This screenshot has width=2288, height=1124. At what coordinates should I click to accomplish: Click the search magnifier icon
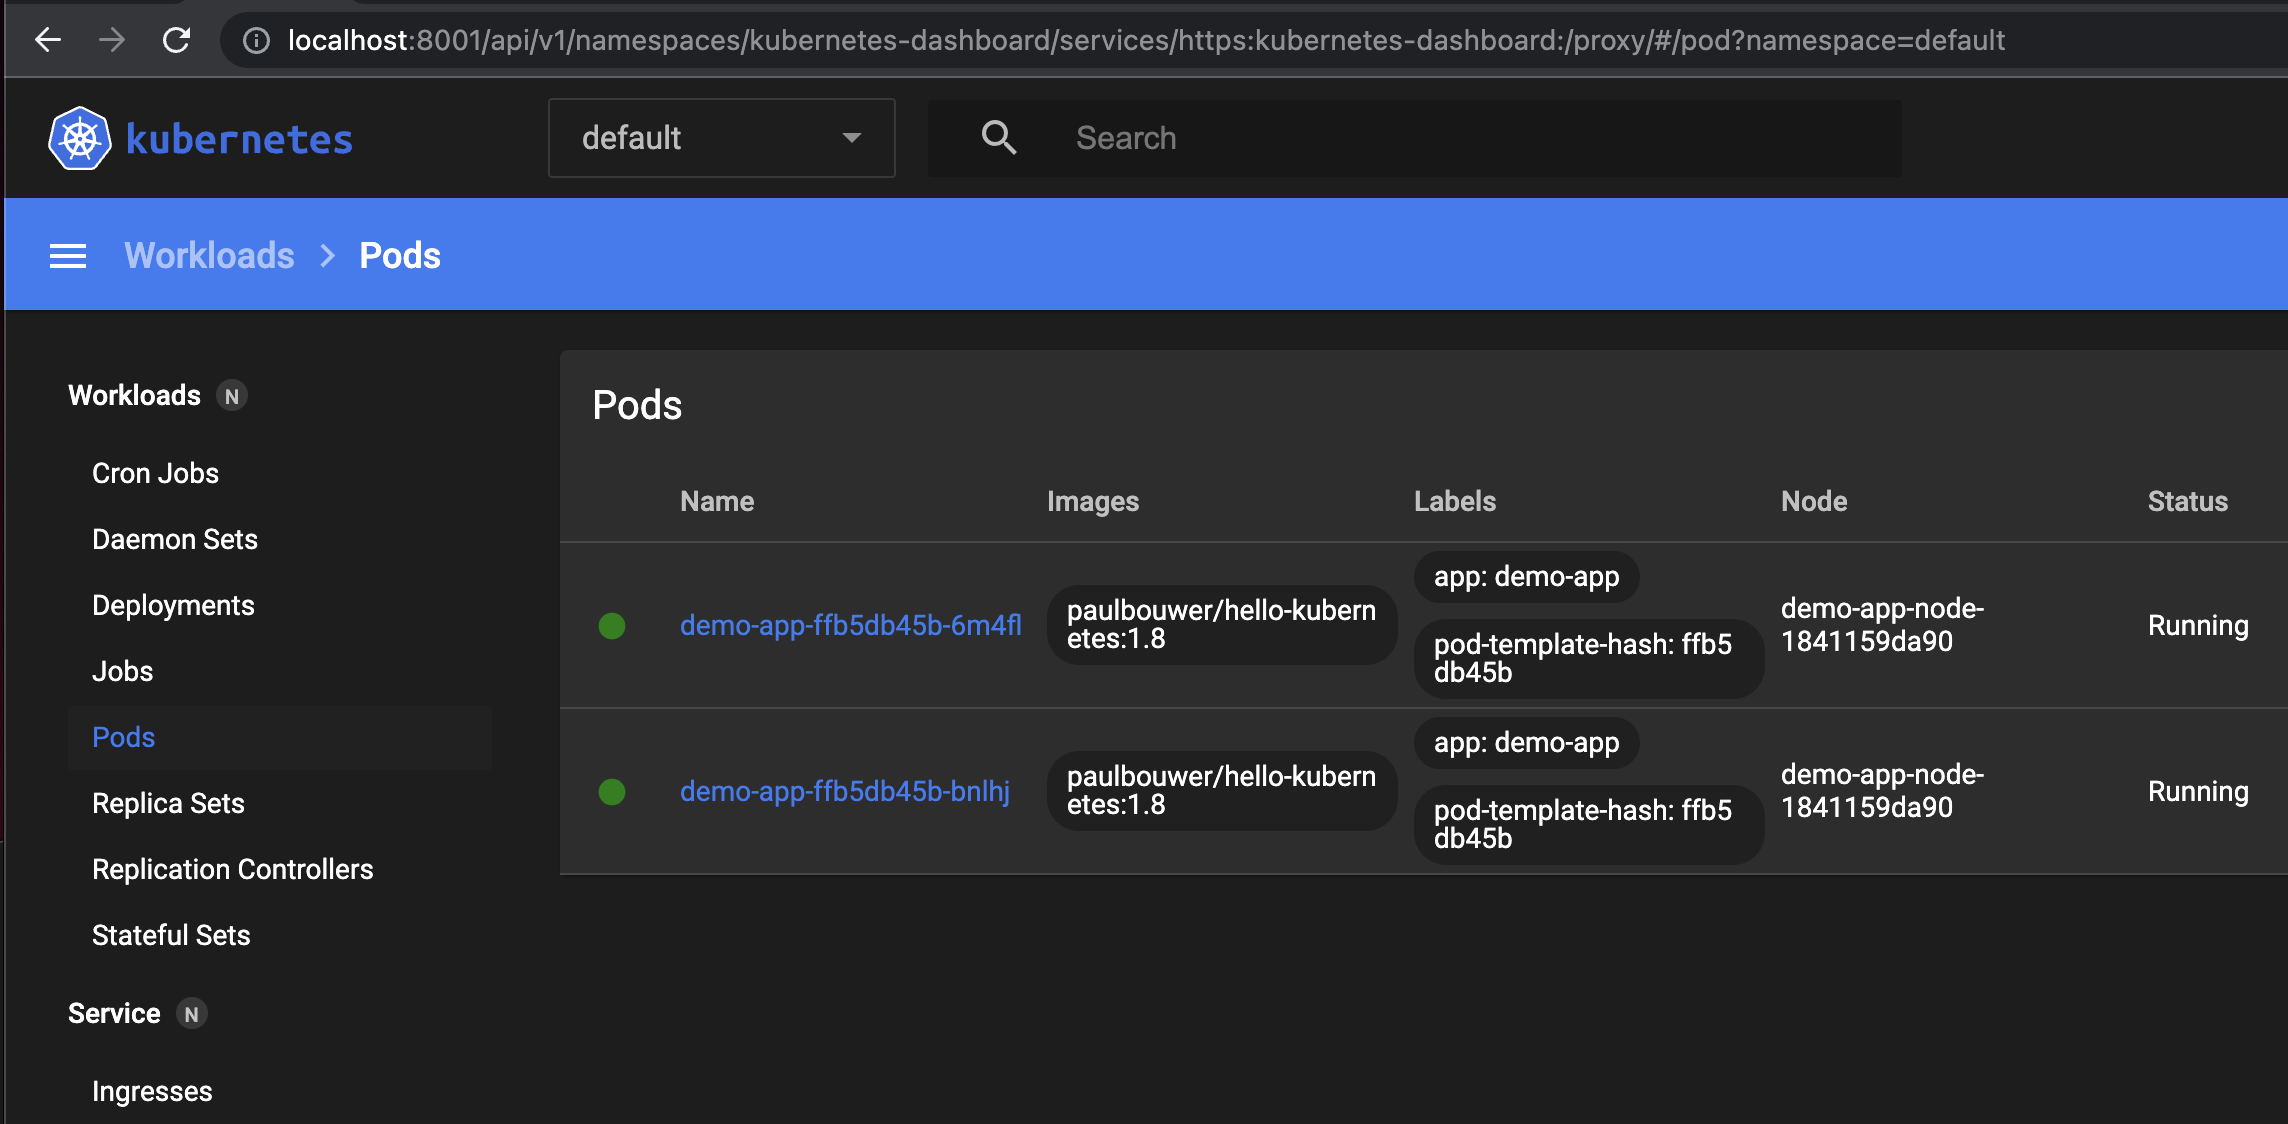tap(998, 138)
